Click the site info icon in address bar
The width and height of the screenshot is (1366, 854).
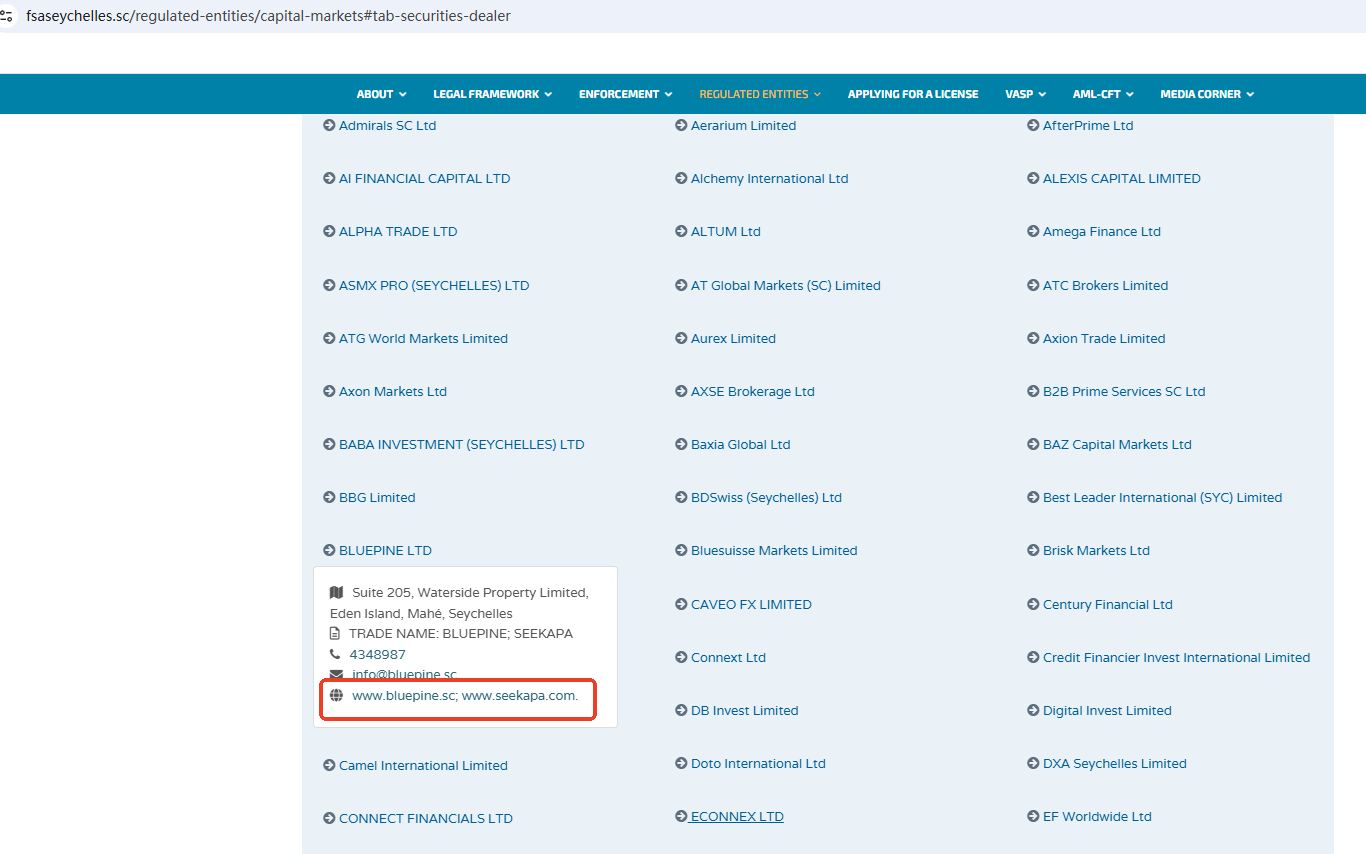[7, 16]
